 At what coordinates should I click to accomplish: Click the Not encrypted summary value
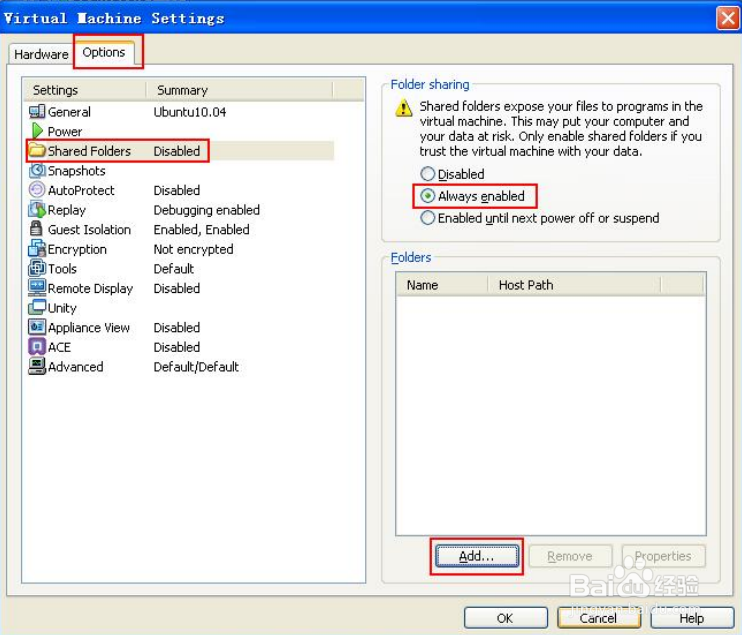194,249
